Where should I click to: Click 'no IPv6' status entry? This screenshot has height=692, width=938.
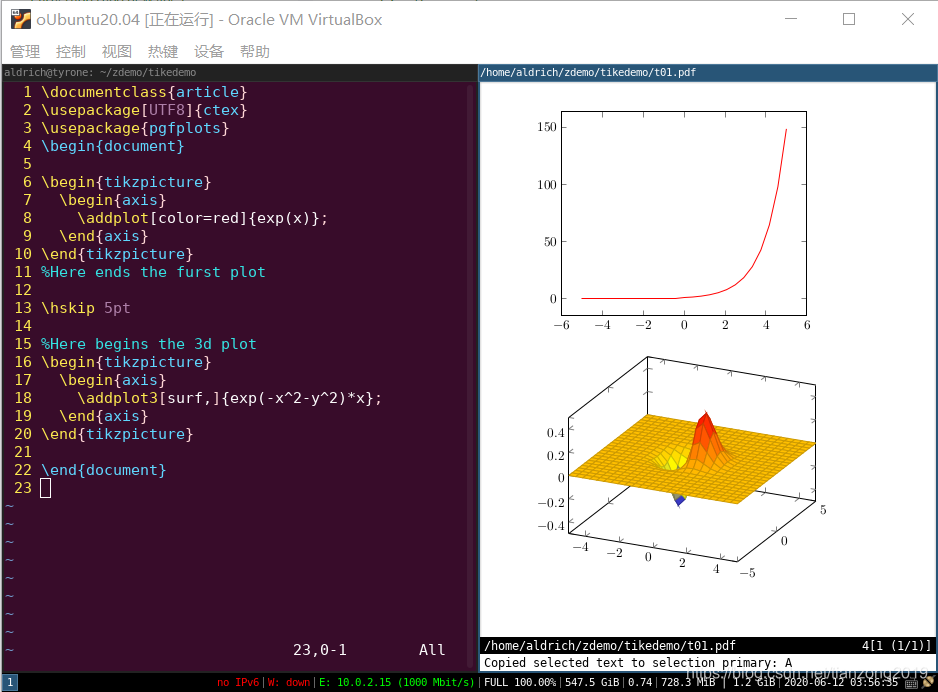click(238, 682)
